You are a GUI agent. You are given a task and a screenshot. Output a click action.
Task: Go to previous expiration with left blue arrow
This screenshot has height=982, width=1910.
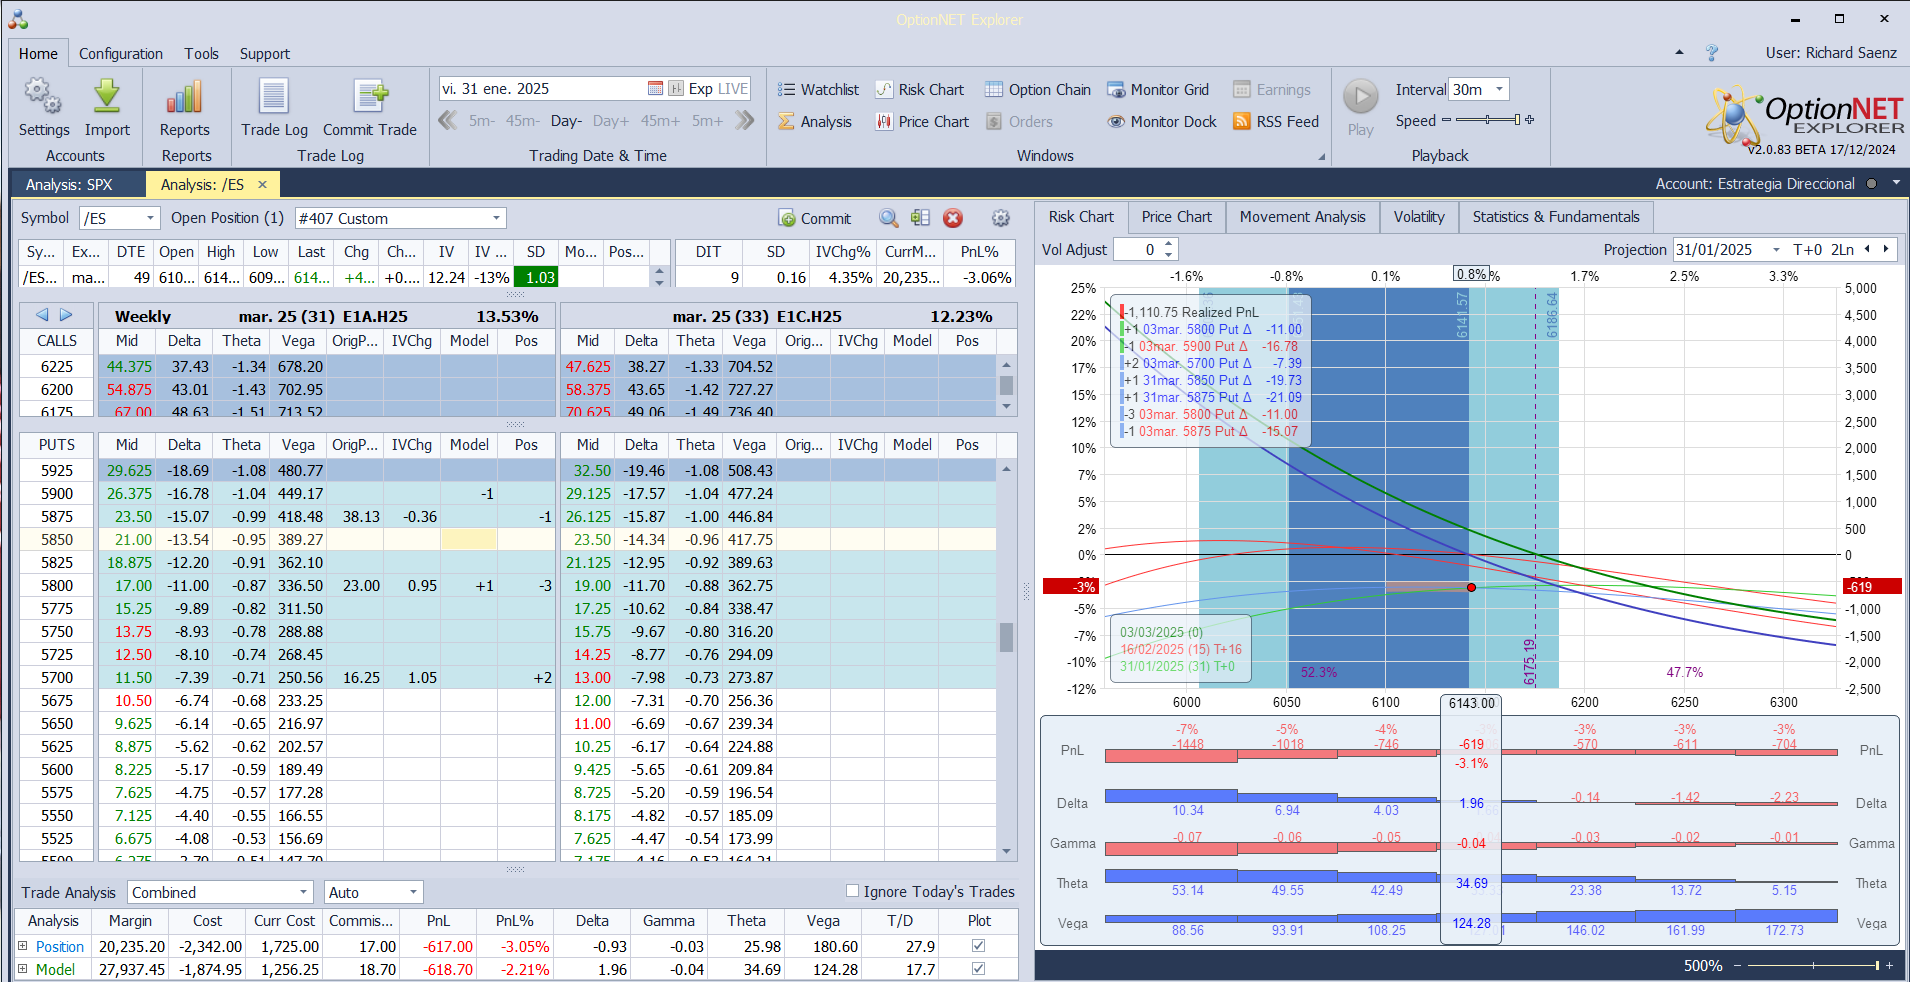click(42, 315)
